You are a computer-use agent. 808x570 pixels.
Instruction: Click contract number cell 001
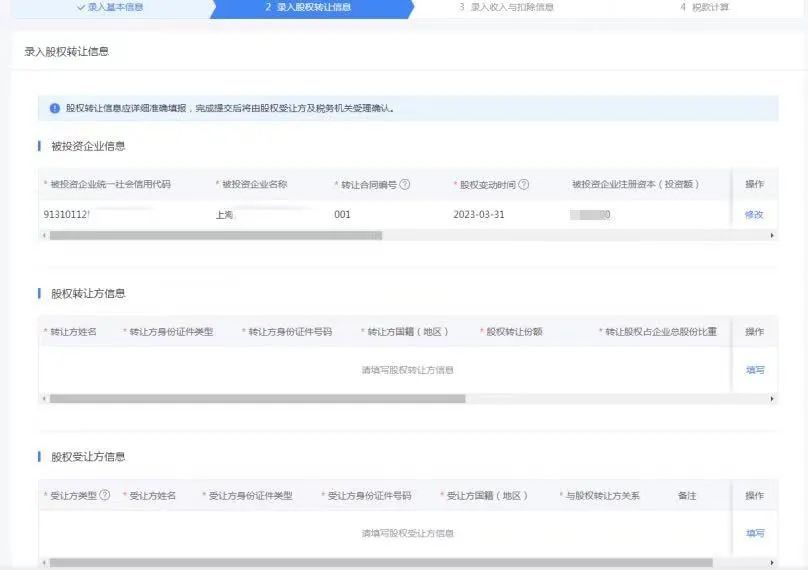[x=342, y=214]
